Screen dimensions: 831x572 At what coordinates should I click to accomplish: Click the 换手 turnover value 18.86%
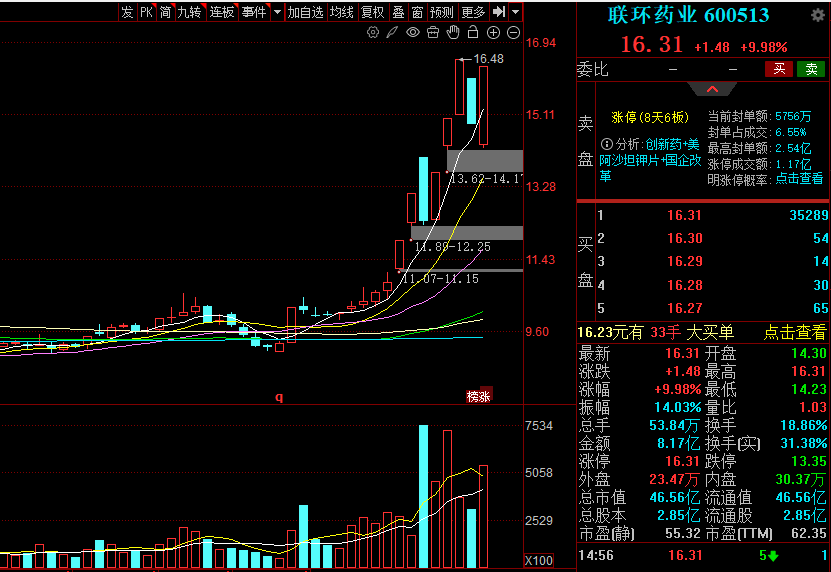(x=803, y=425)
